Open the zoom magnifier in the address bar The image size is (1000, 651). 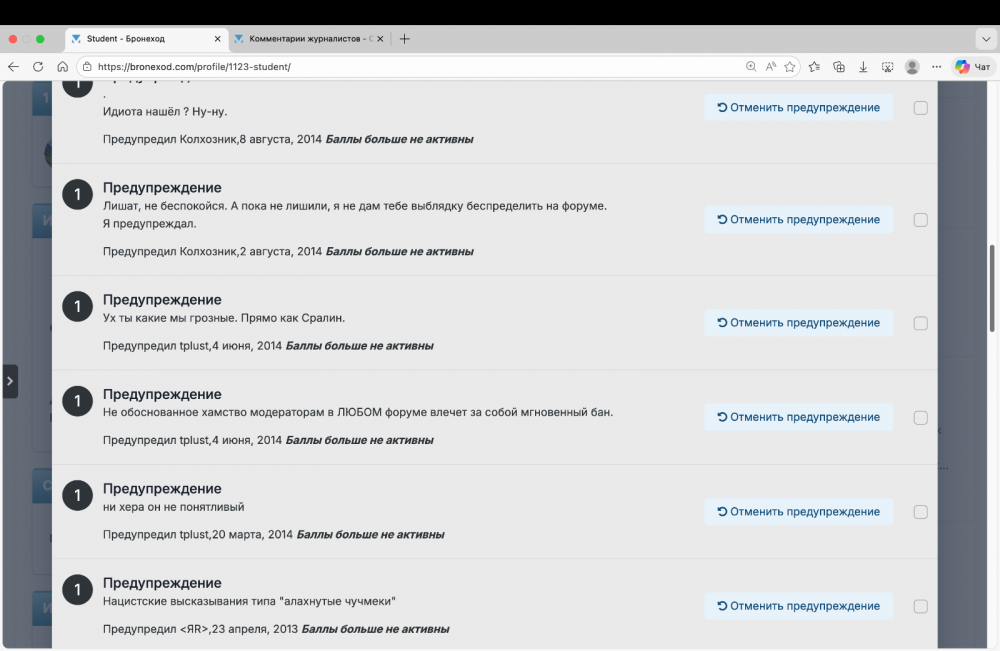click(751, 67)
